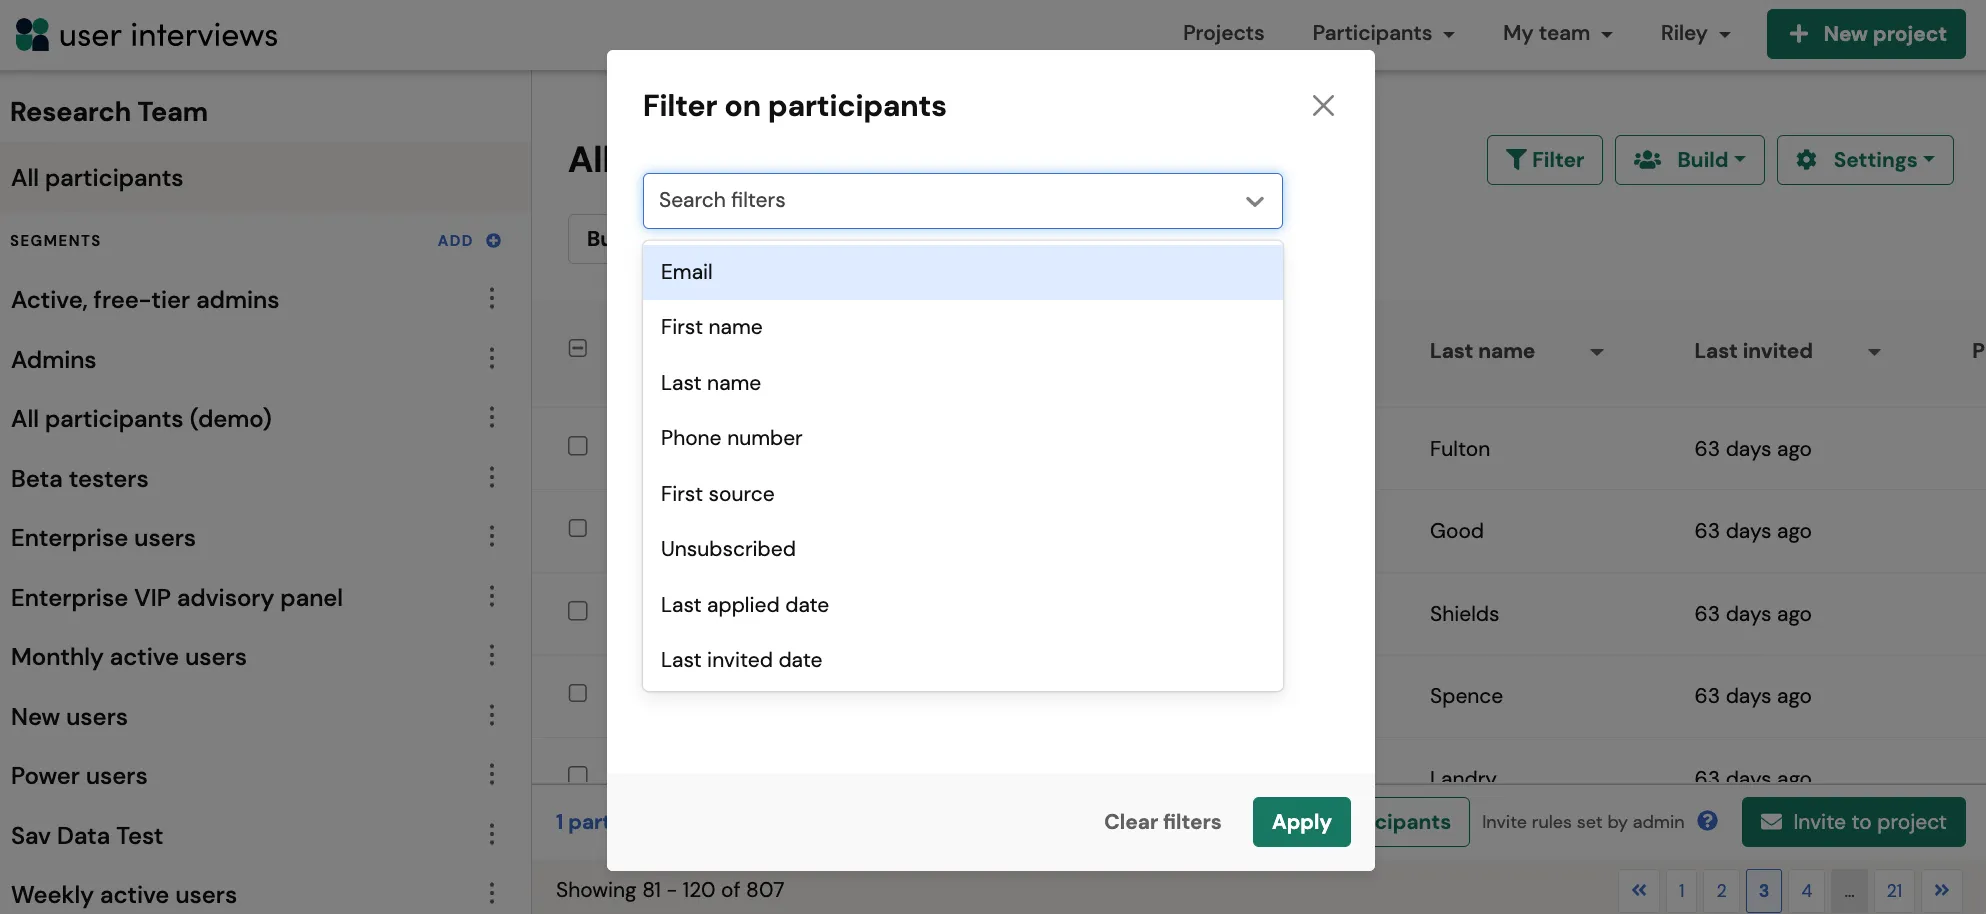Create a New project
Image resolution: width=1986 pixels, height=914 pixels.
[1866, 34]
